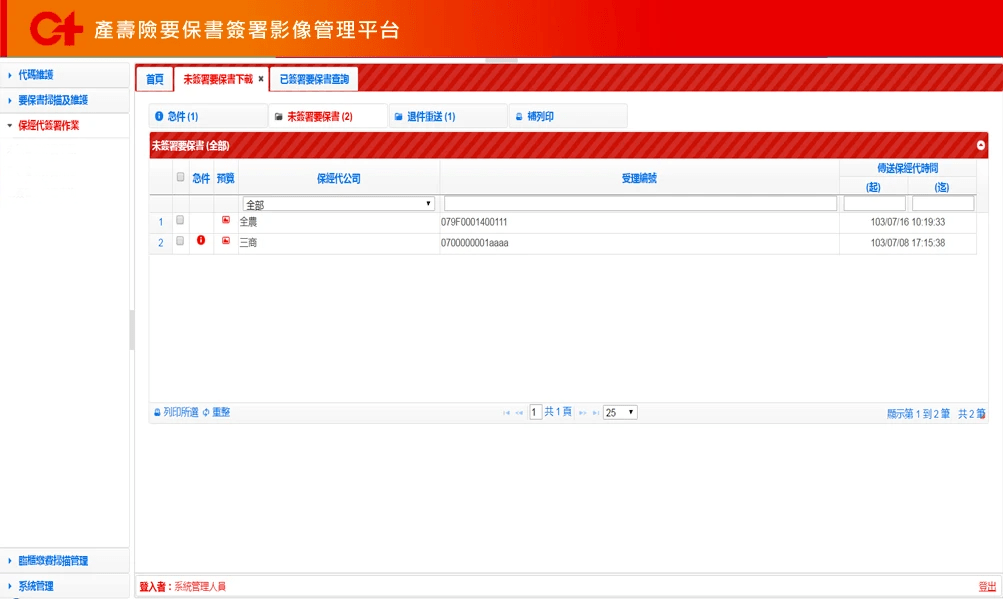
Task: Check the checkbox for row 2 三商
Action: click(180, 241)
